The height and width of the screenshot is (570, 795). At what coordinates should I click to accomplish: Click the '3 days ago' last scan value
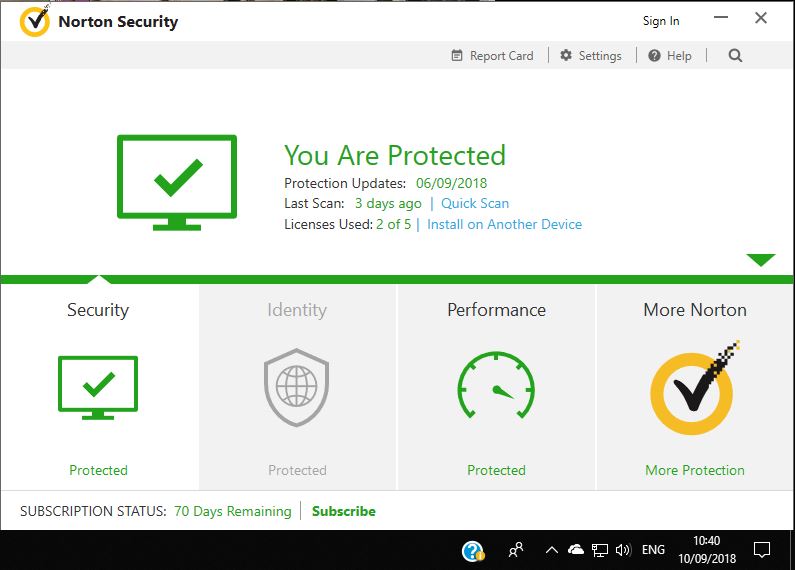click(388, 203)
